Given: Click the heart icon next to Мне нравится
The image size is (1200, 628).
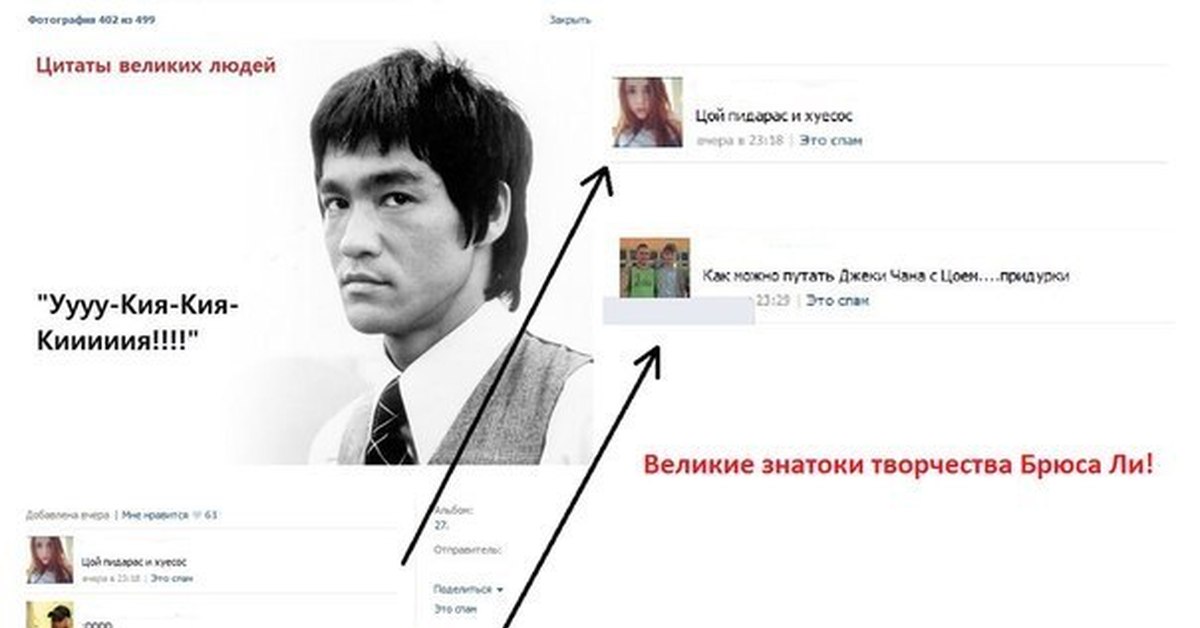Looking at the screenshot, I should coord(197,515).
